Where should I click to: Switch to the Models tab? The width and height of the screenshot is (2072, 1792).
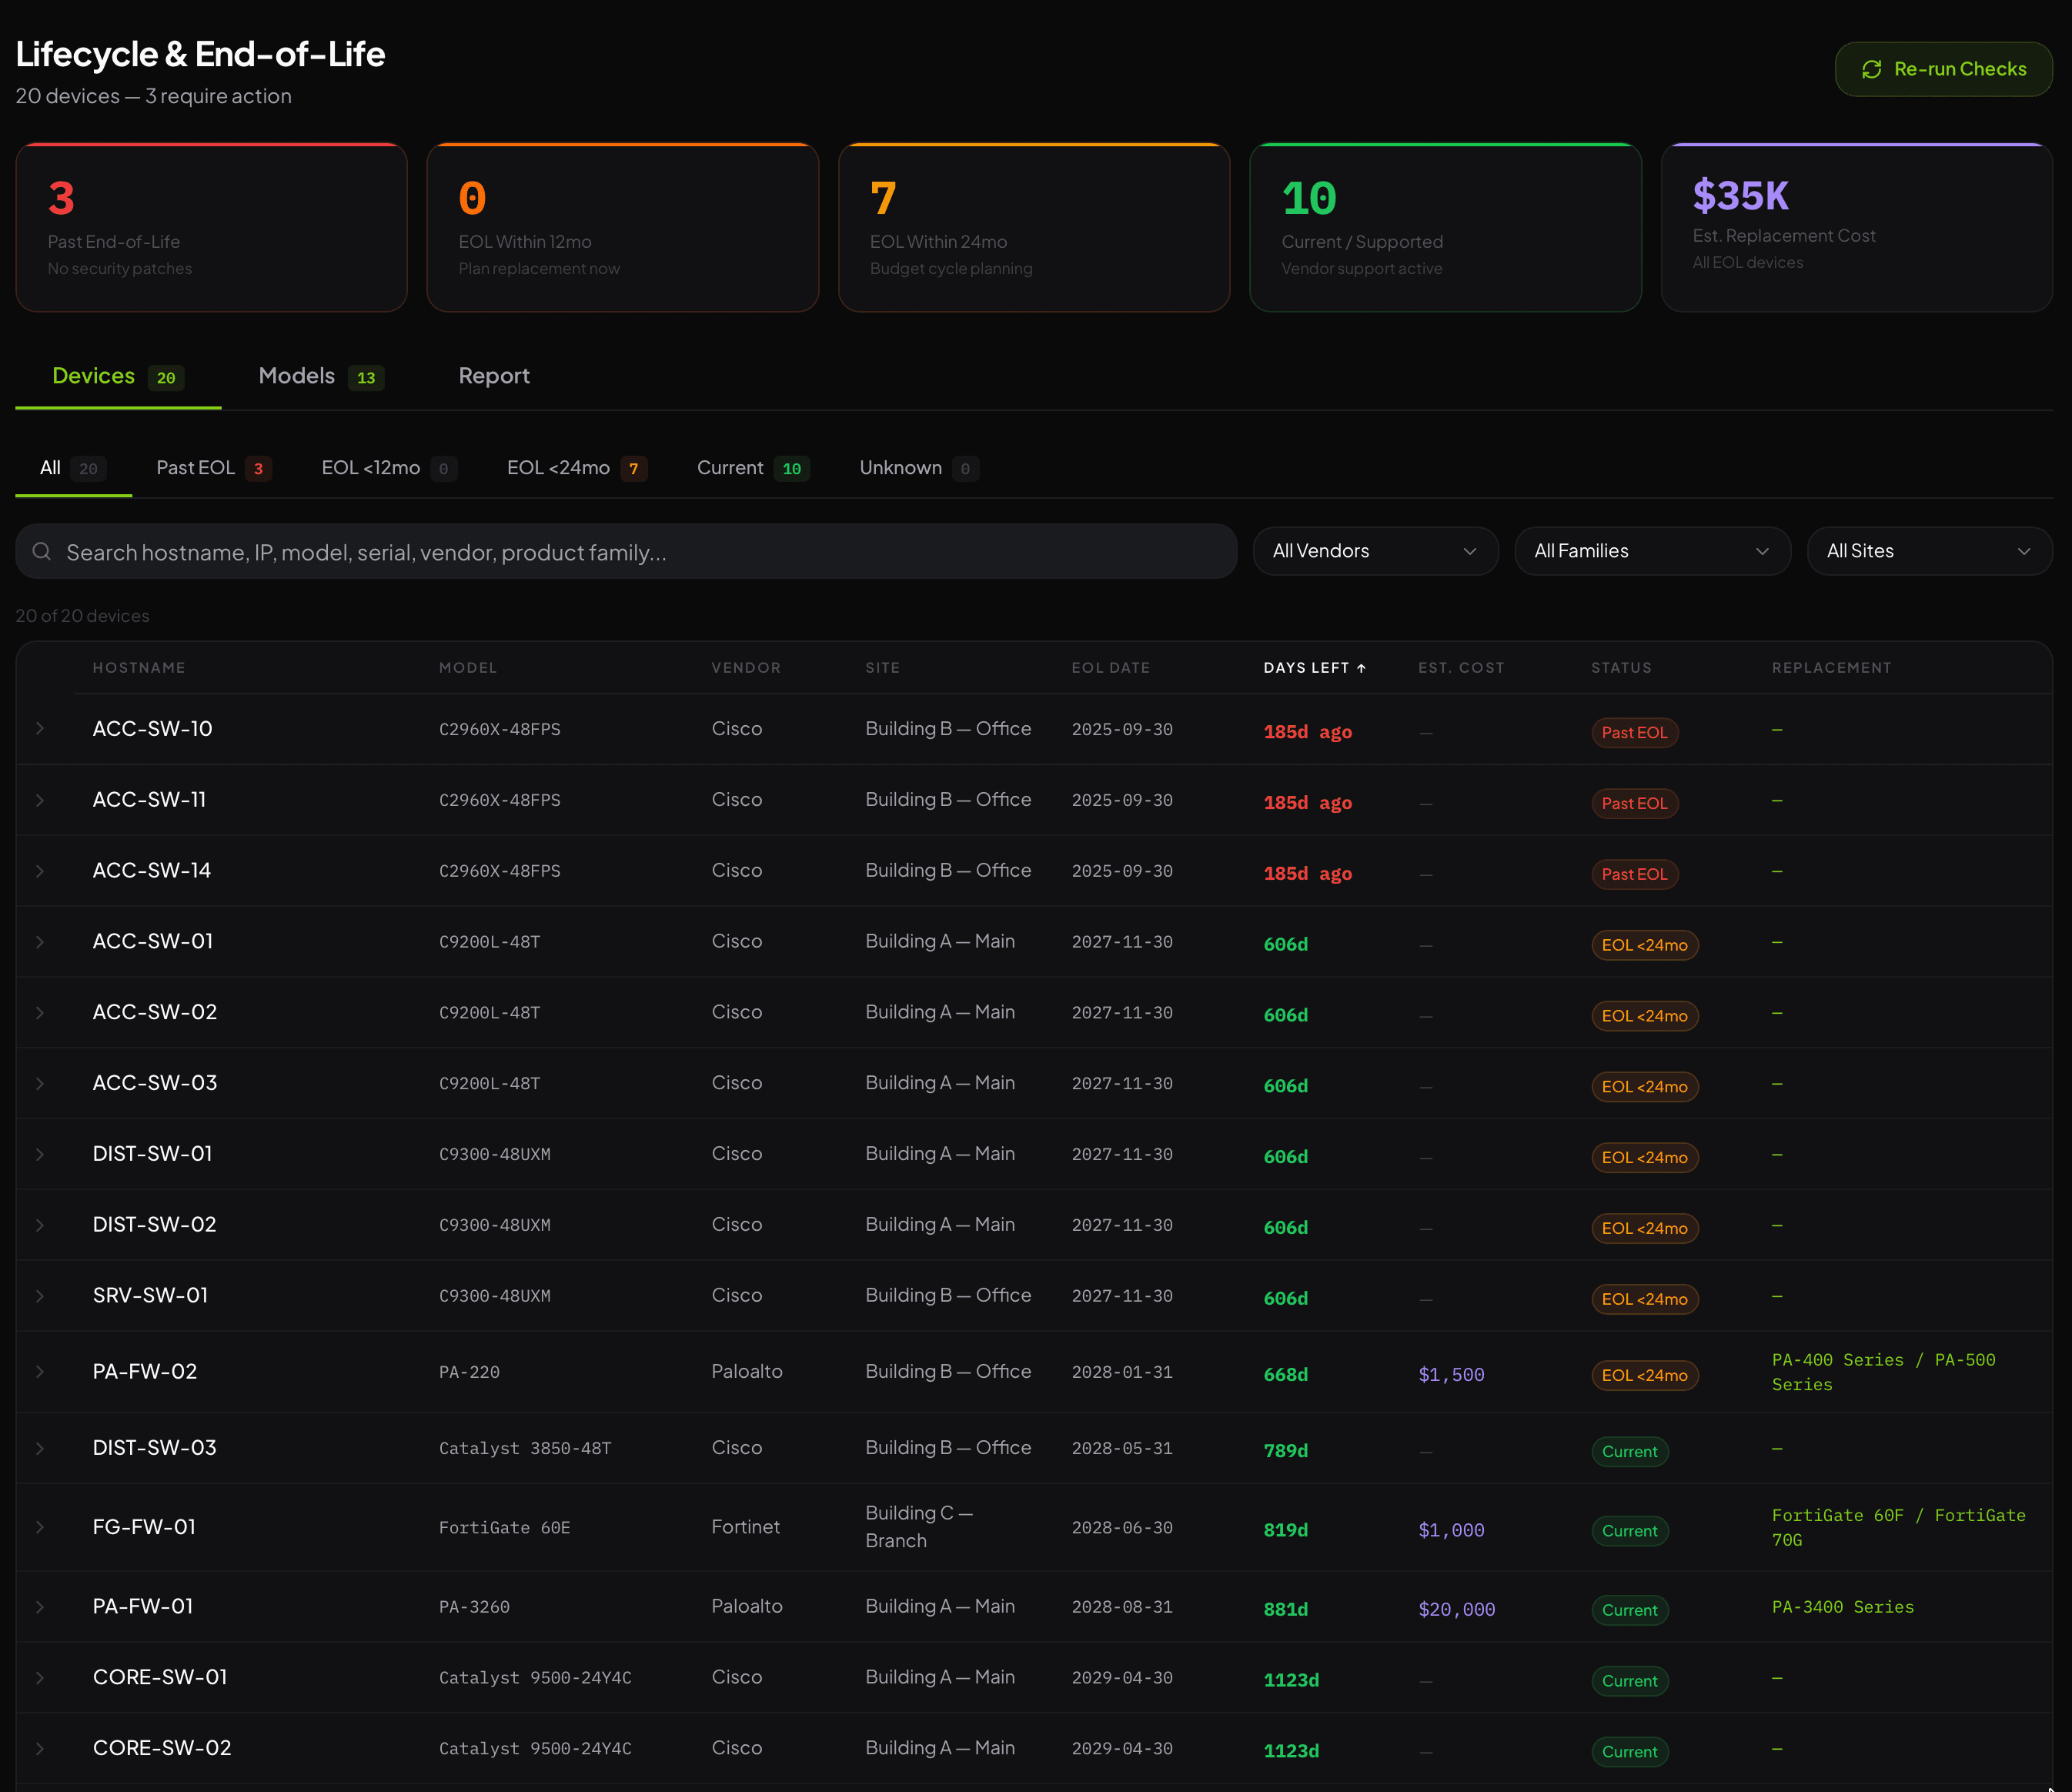click(296, 376)
